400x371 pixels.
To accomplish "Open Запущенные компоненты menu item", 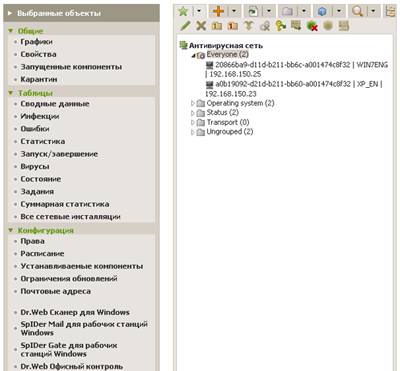I will click(71, 67).
